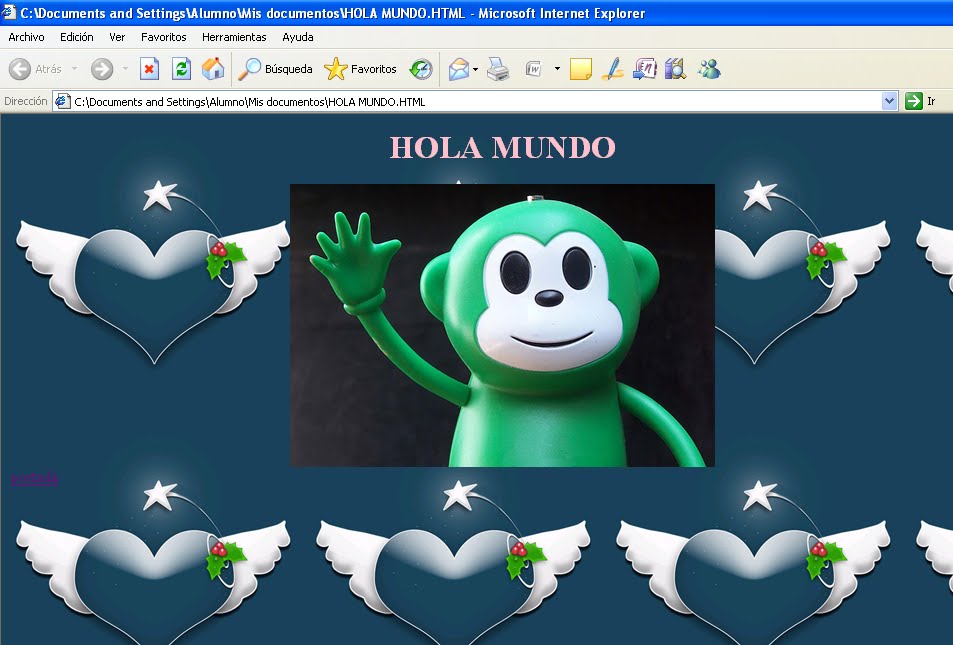Expand the Mail icon dropdown arrow

point(475,69)
